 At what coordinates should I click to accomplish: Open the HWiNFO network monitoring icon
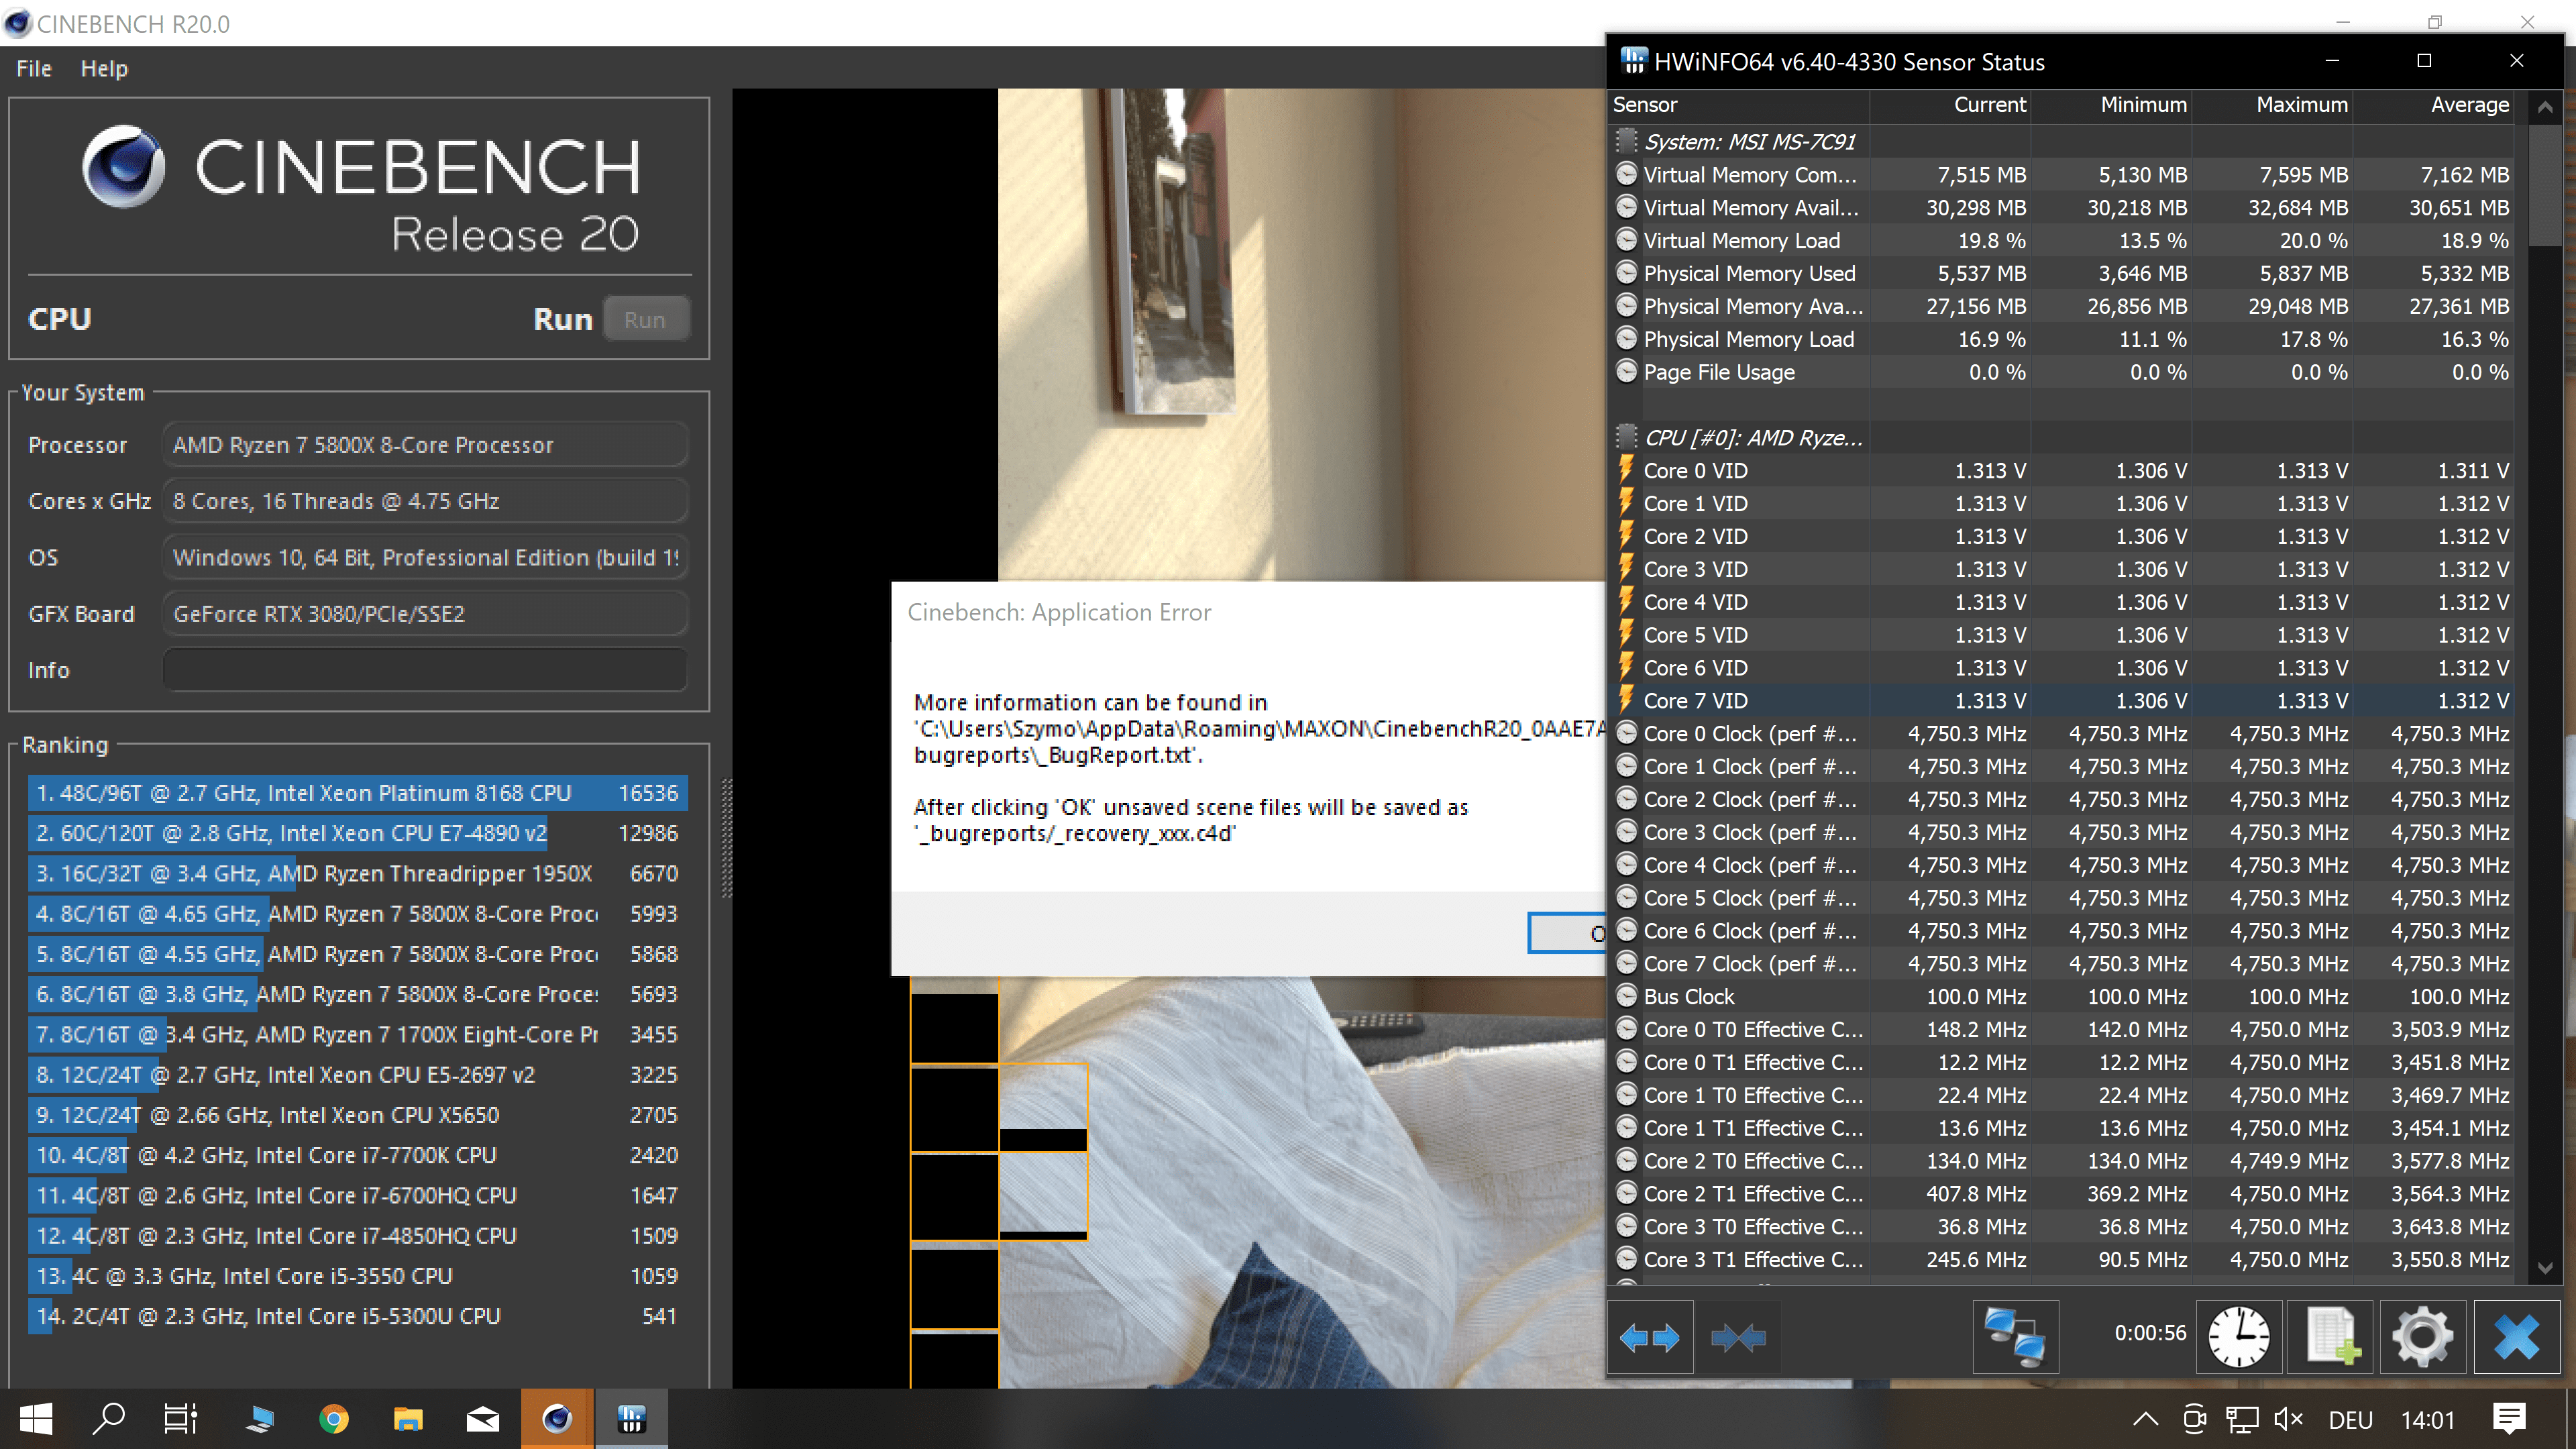point(2015,1337)
